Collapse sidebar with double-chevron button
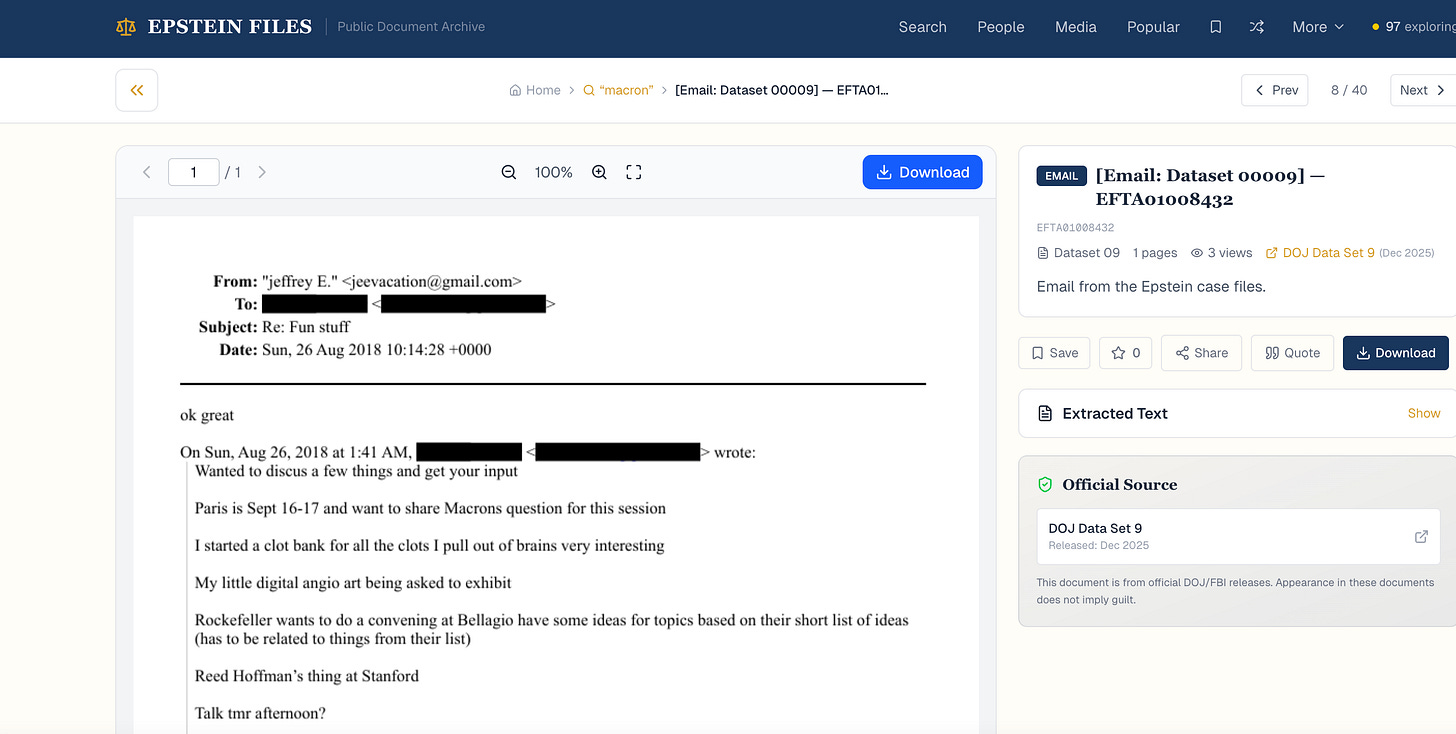Image resolution: width=1456 pixels, height=734 pixels. click(137, 90)
